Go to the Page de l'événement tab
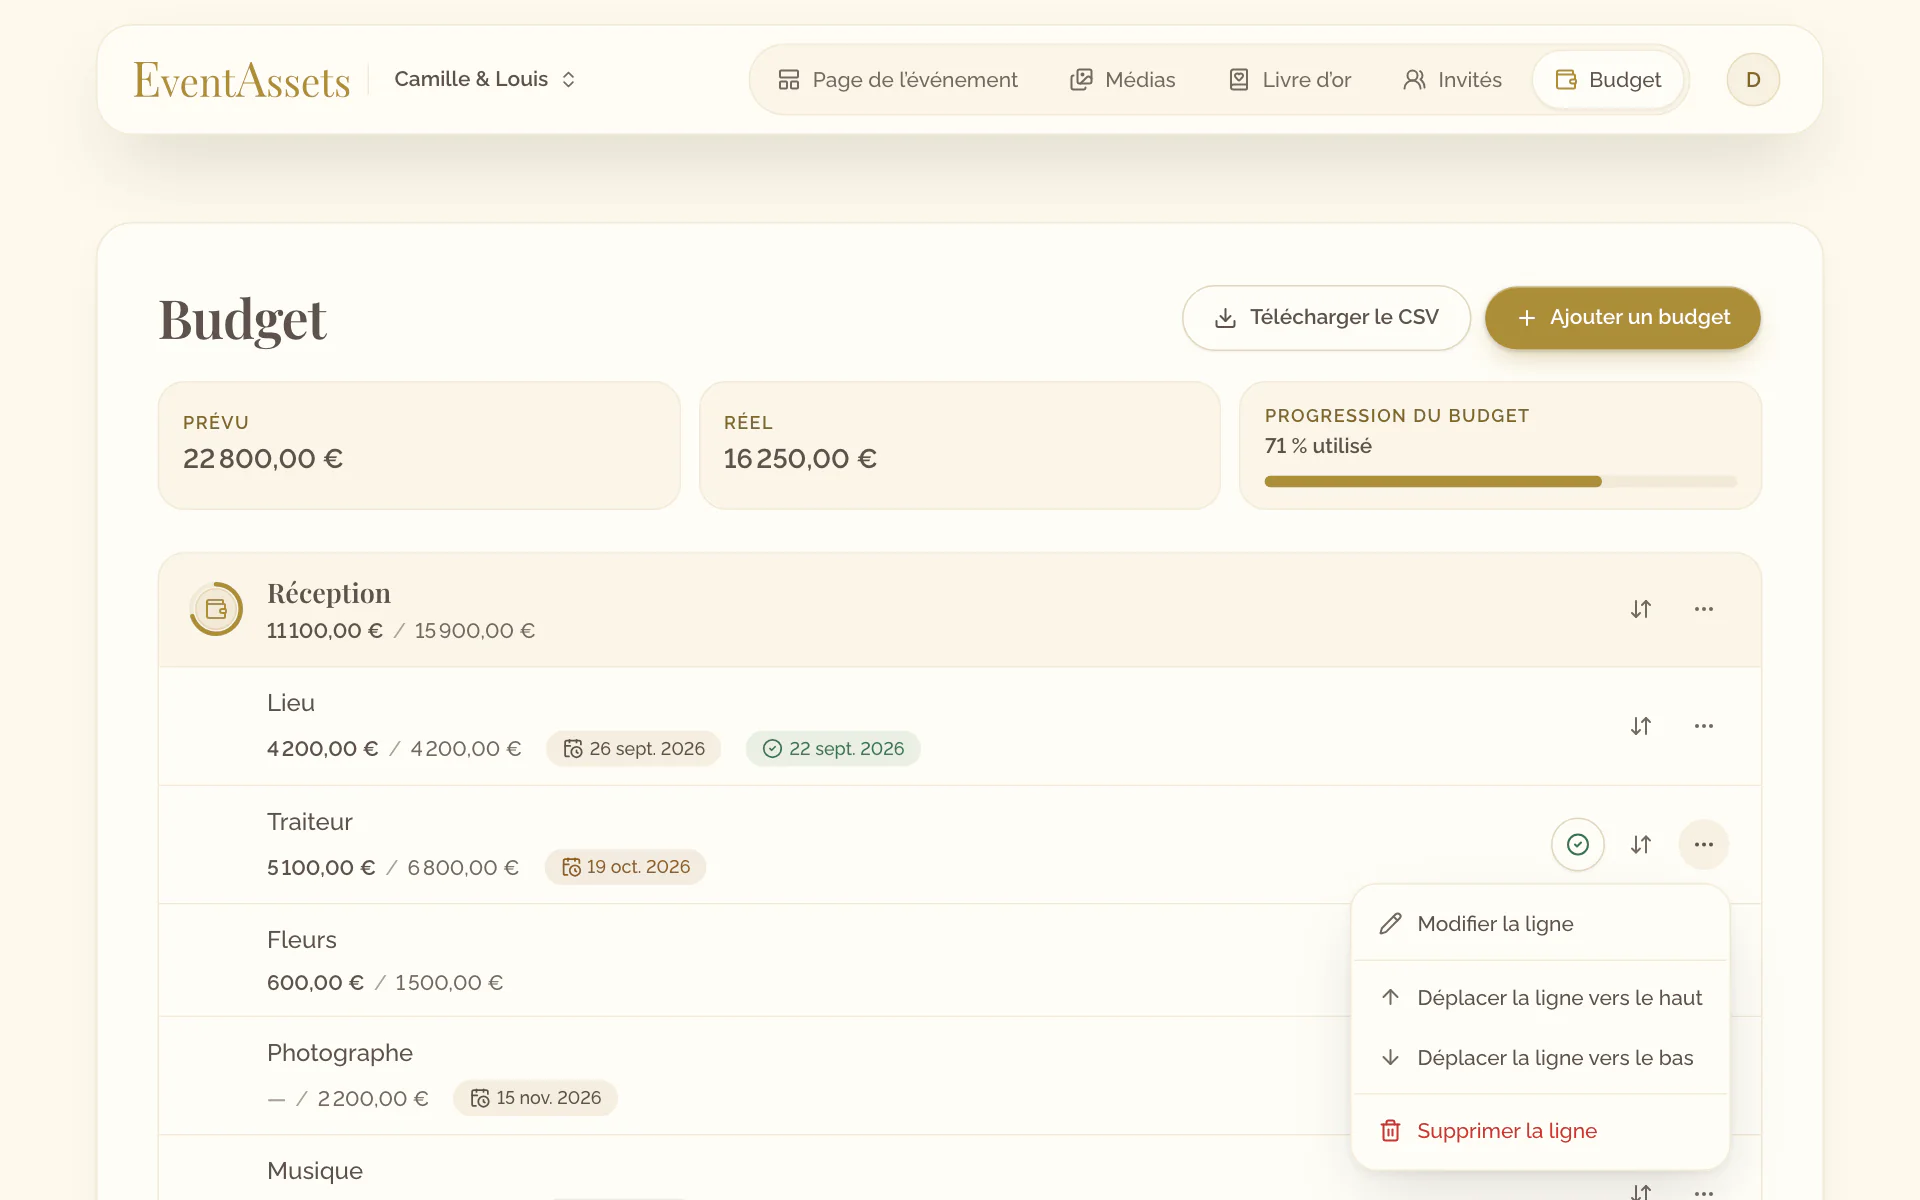 897,80
